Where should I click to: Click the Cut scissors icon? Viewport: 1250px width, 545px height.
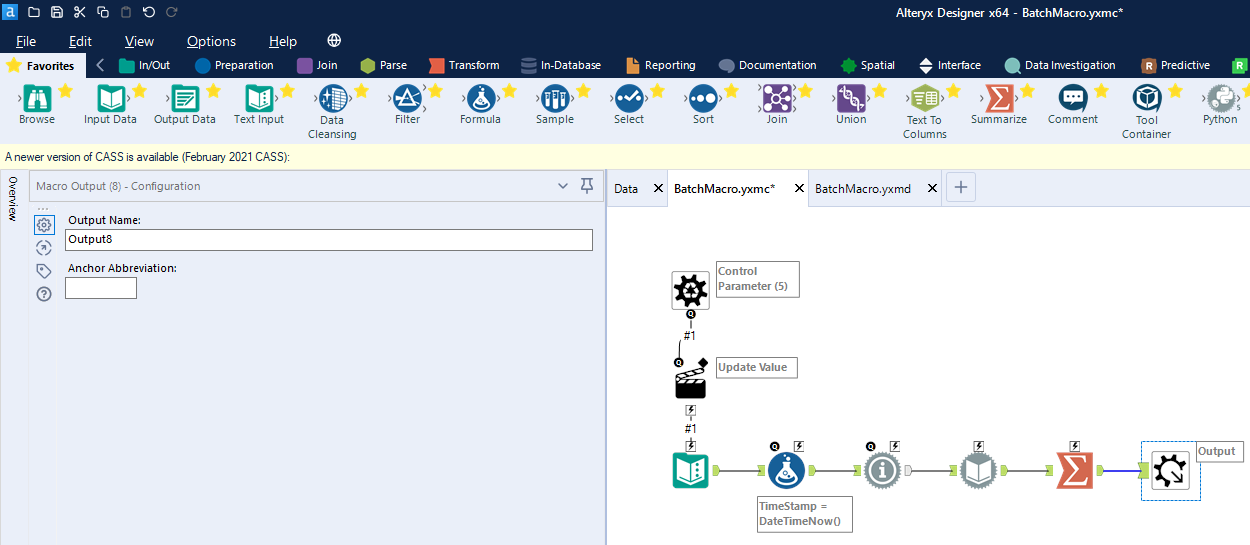pyautogui.click(x=80, y=12)
